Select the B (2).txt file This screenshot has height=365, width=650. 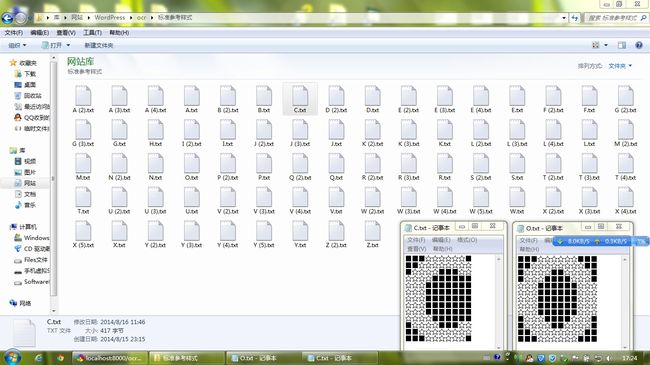[x=228, y=100]
